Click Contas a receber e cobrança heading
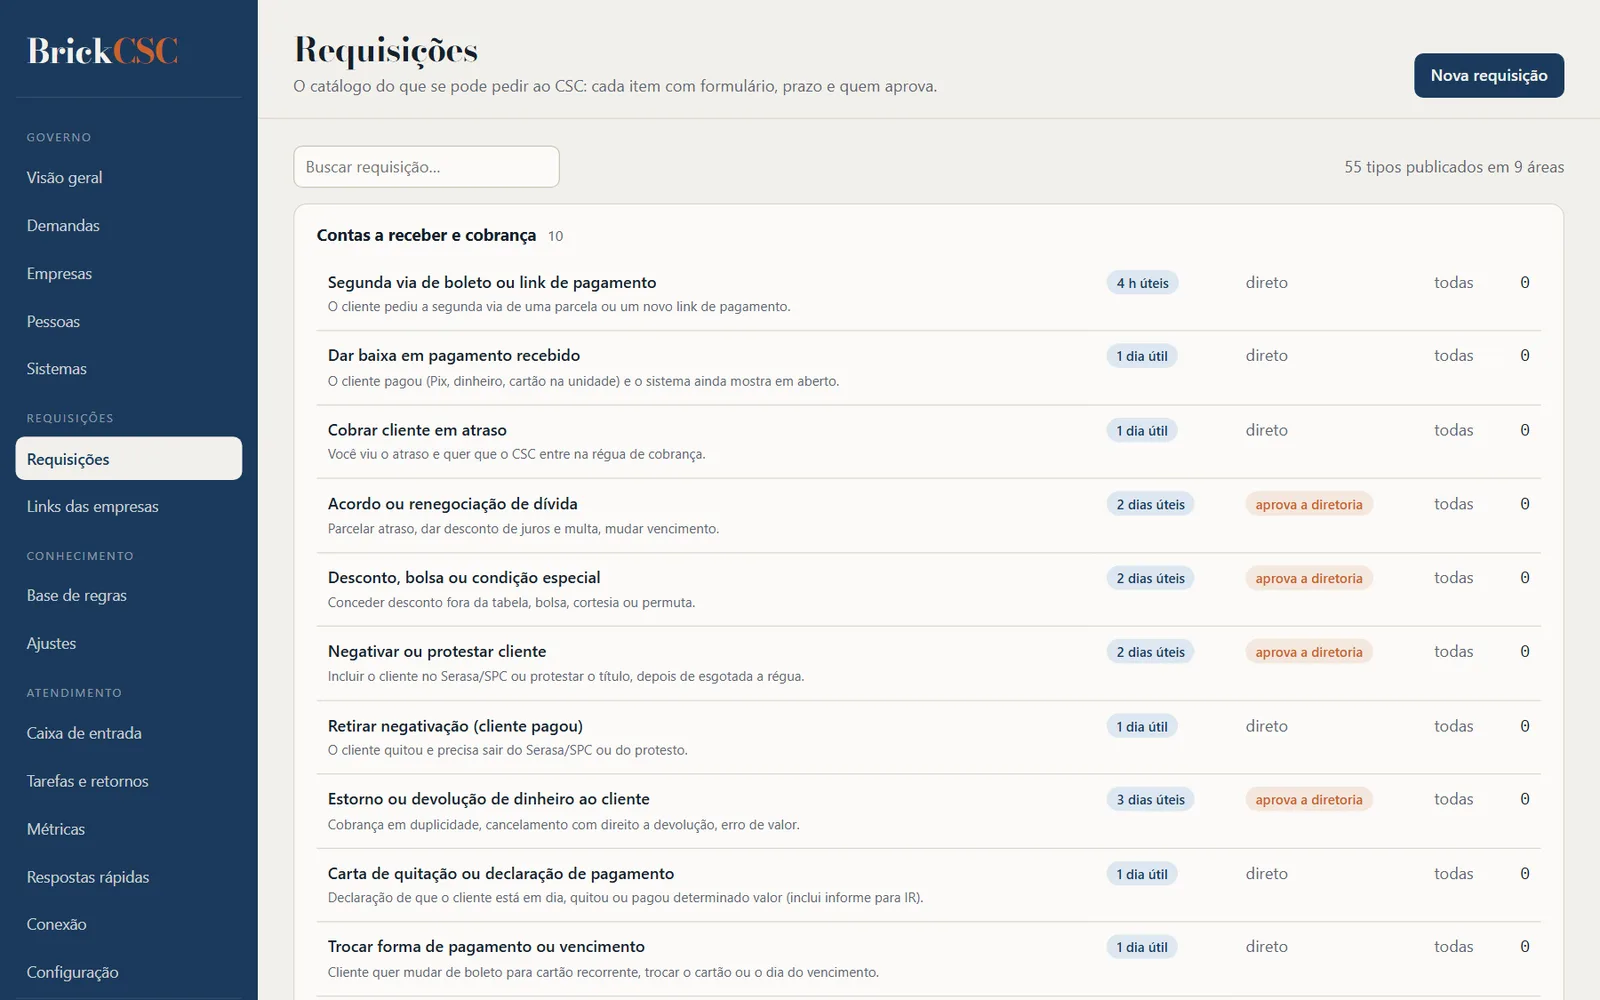This screenshot has height=1000, width=1600. (426, 235)
